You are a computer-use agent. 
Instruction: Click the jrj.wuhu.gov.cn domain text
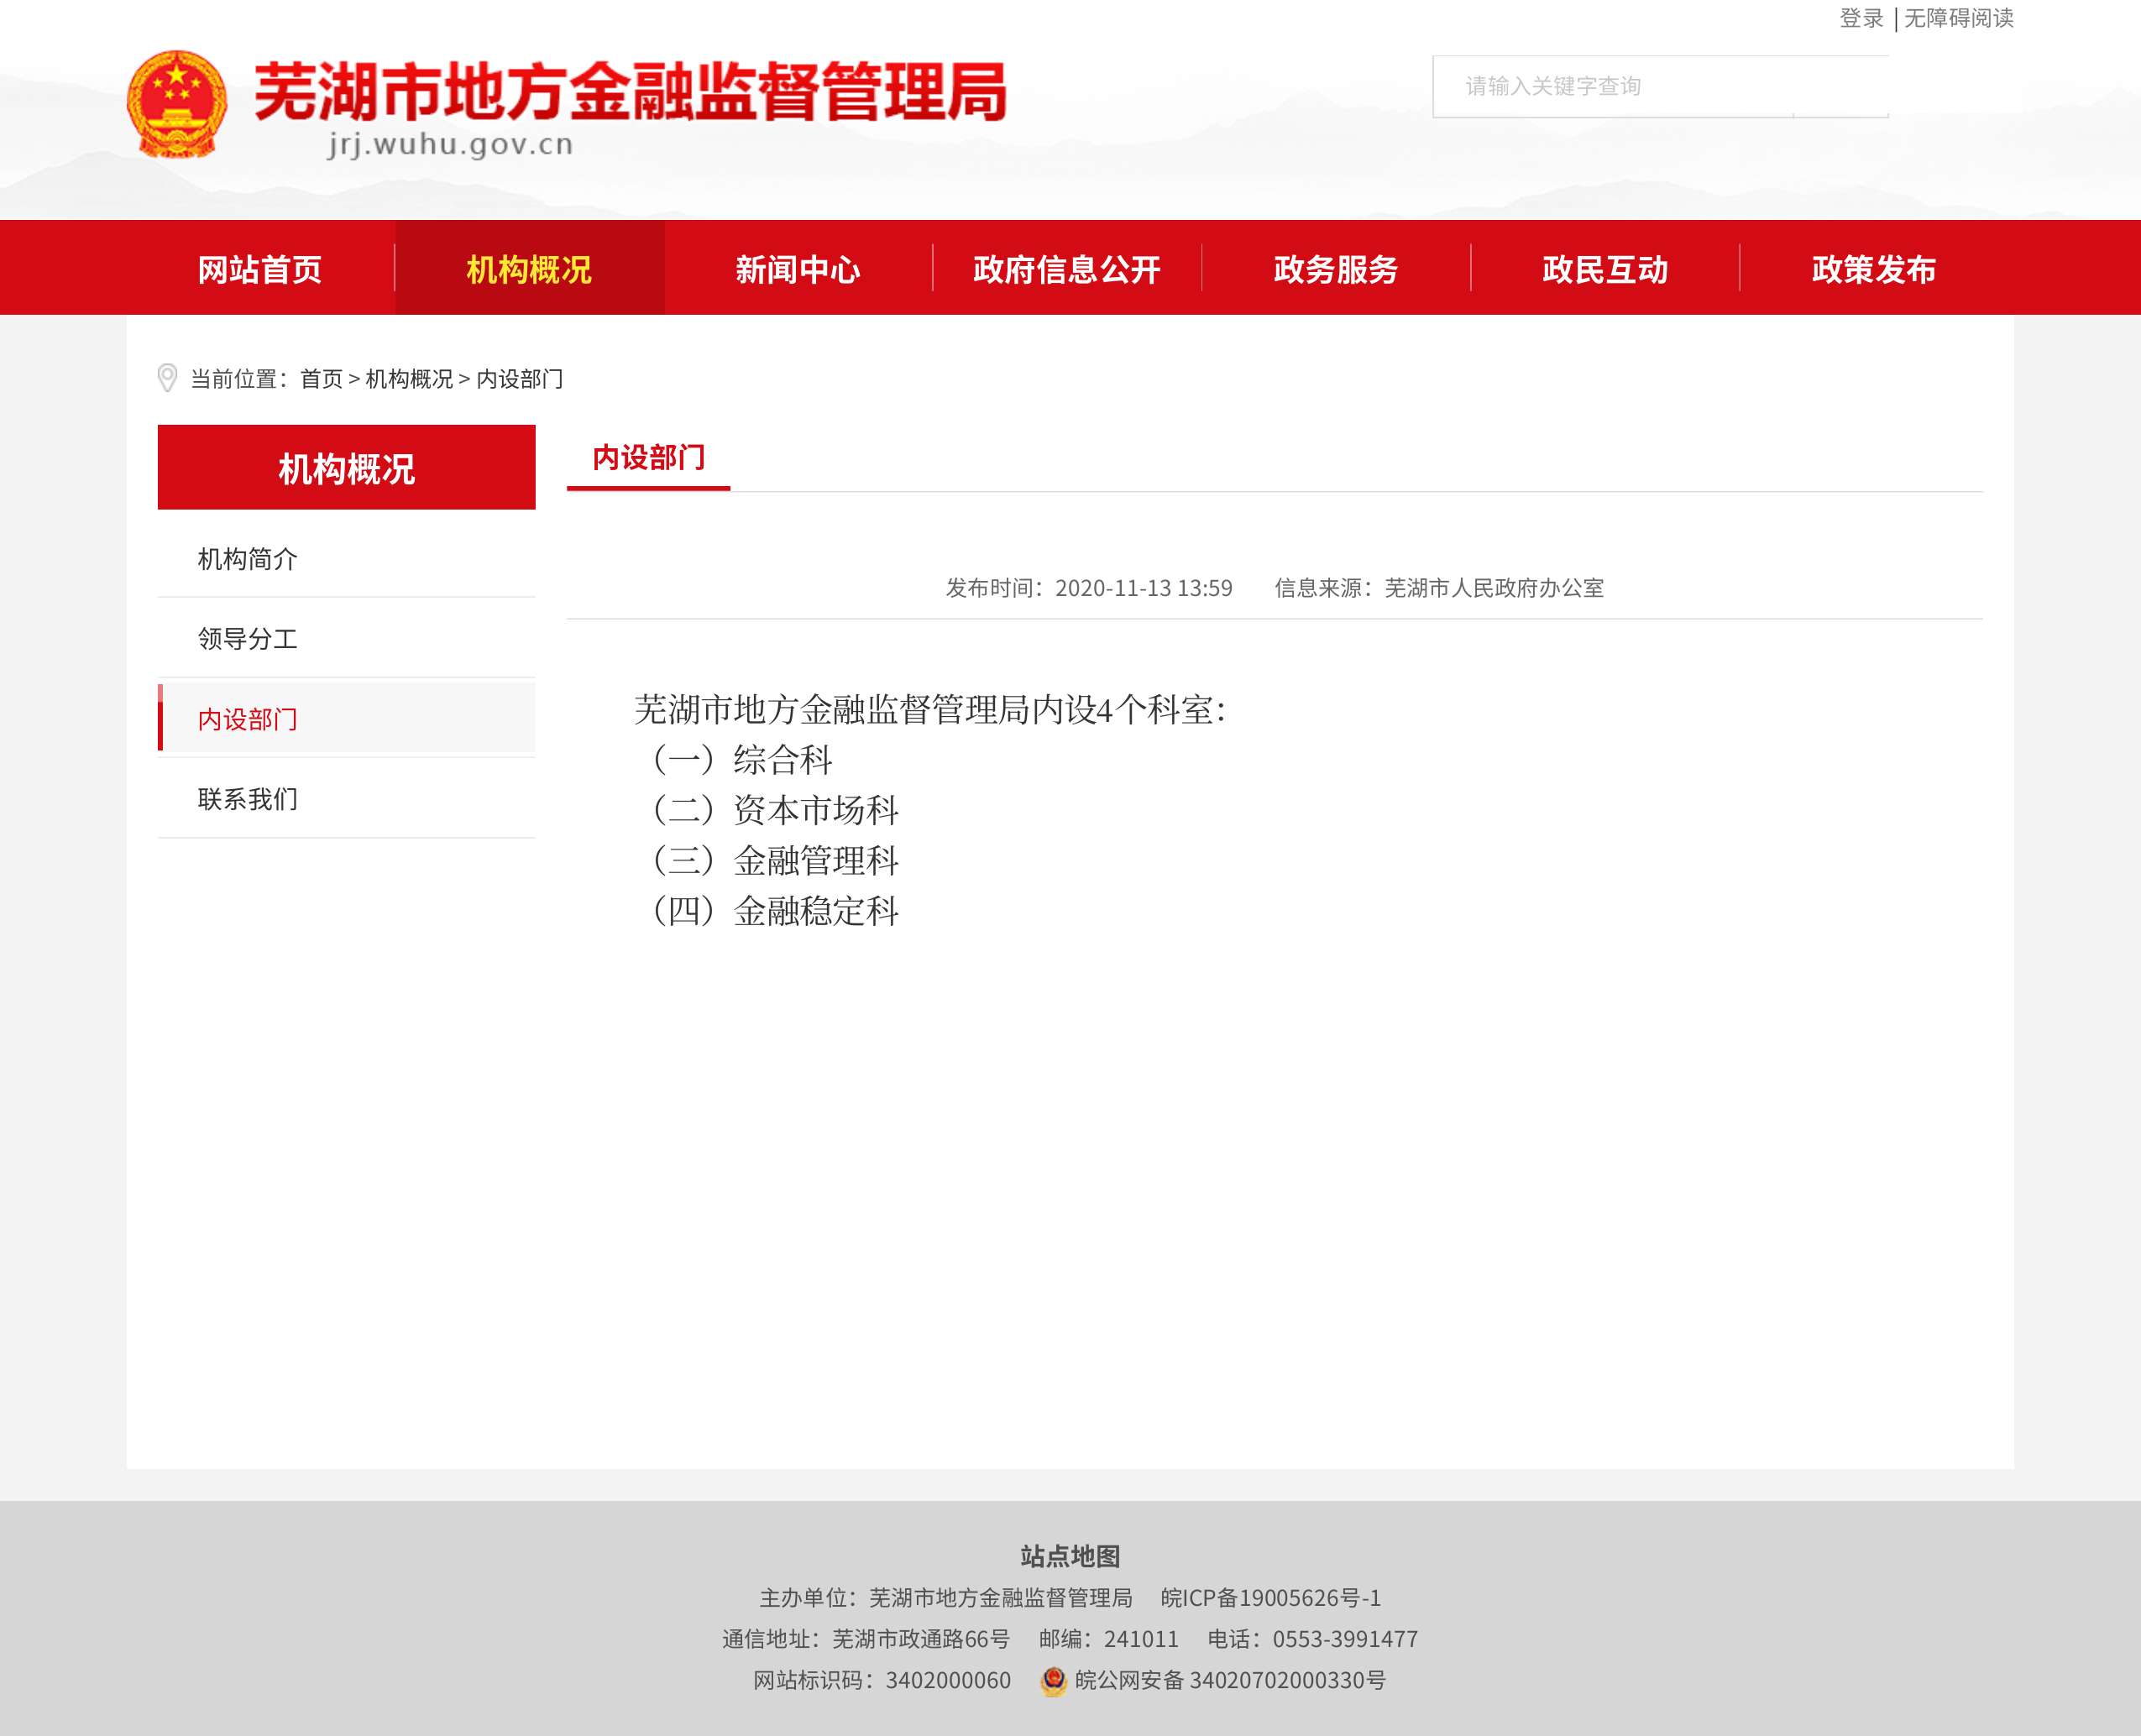451,144
